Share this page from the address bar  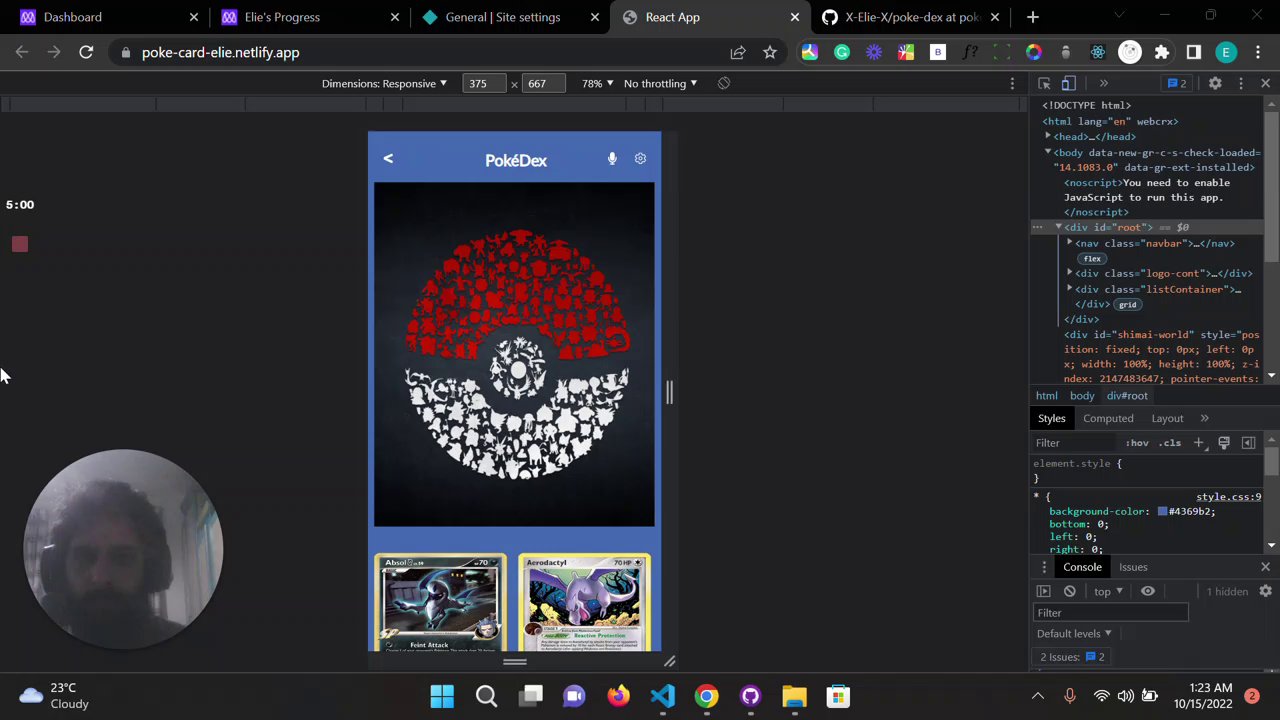[x=738, y=52]
